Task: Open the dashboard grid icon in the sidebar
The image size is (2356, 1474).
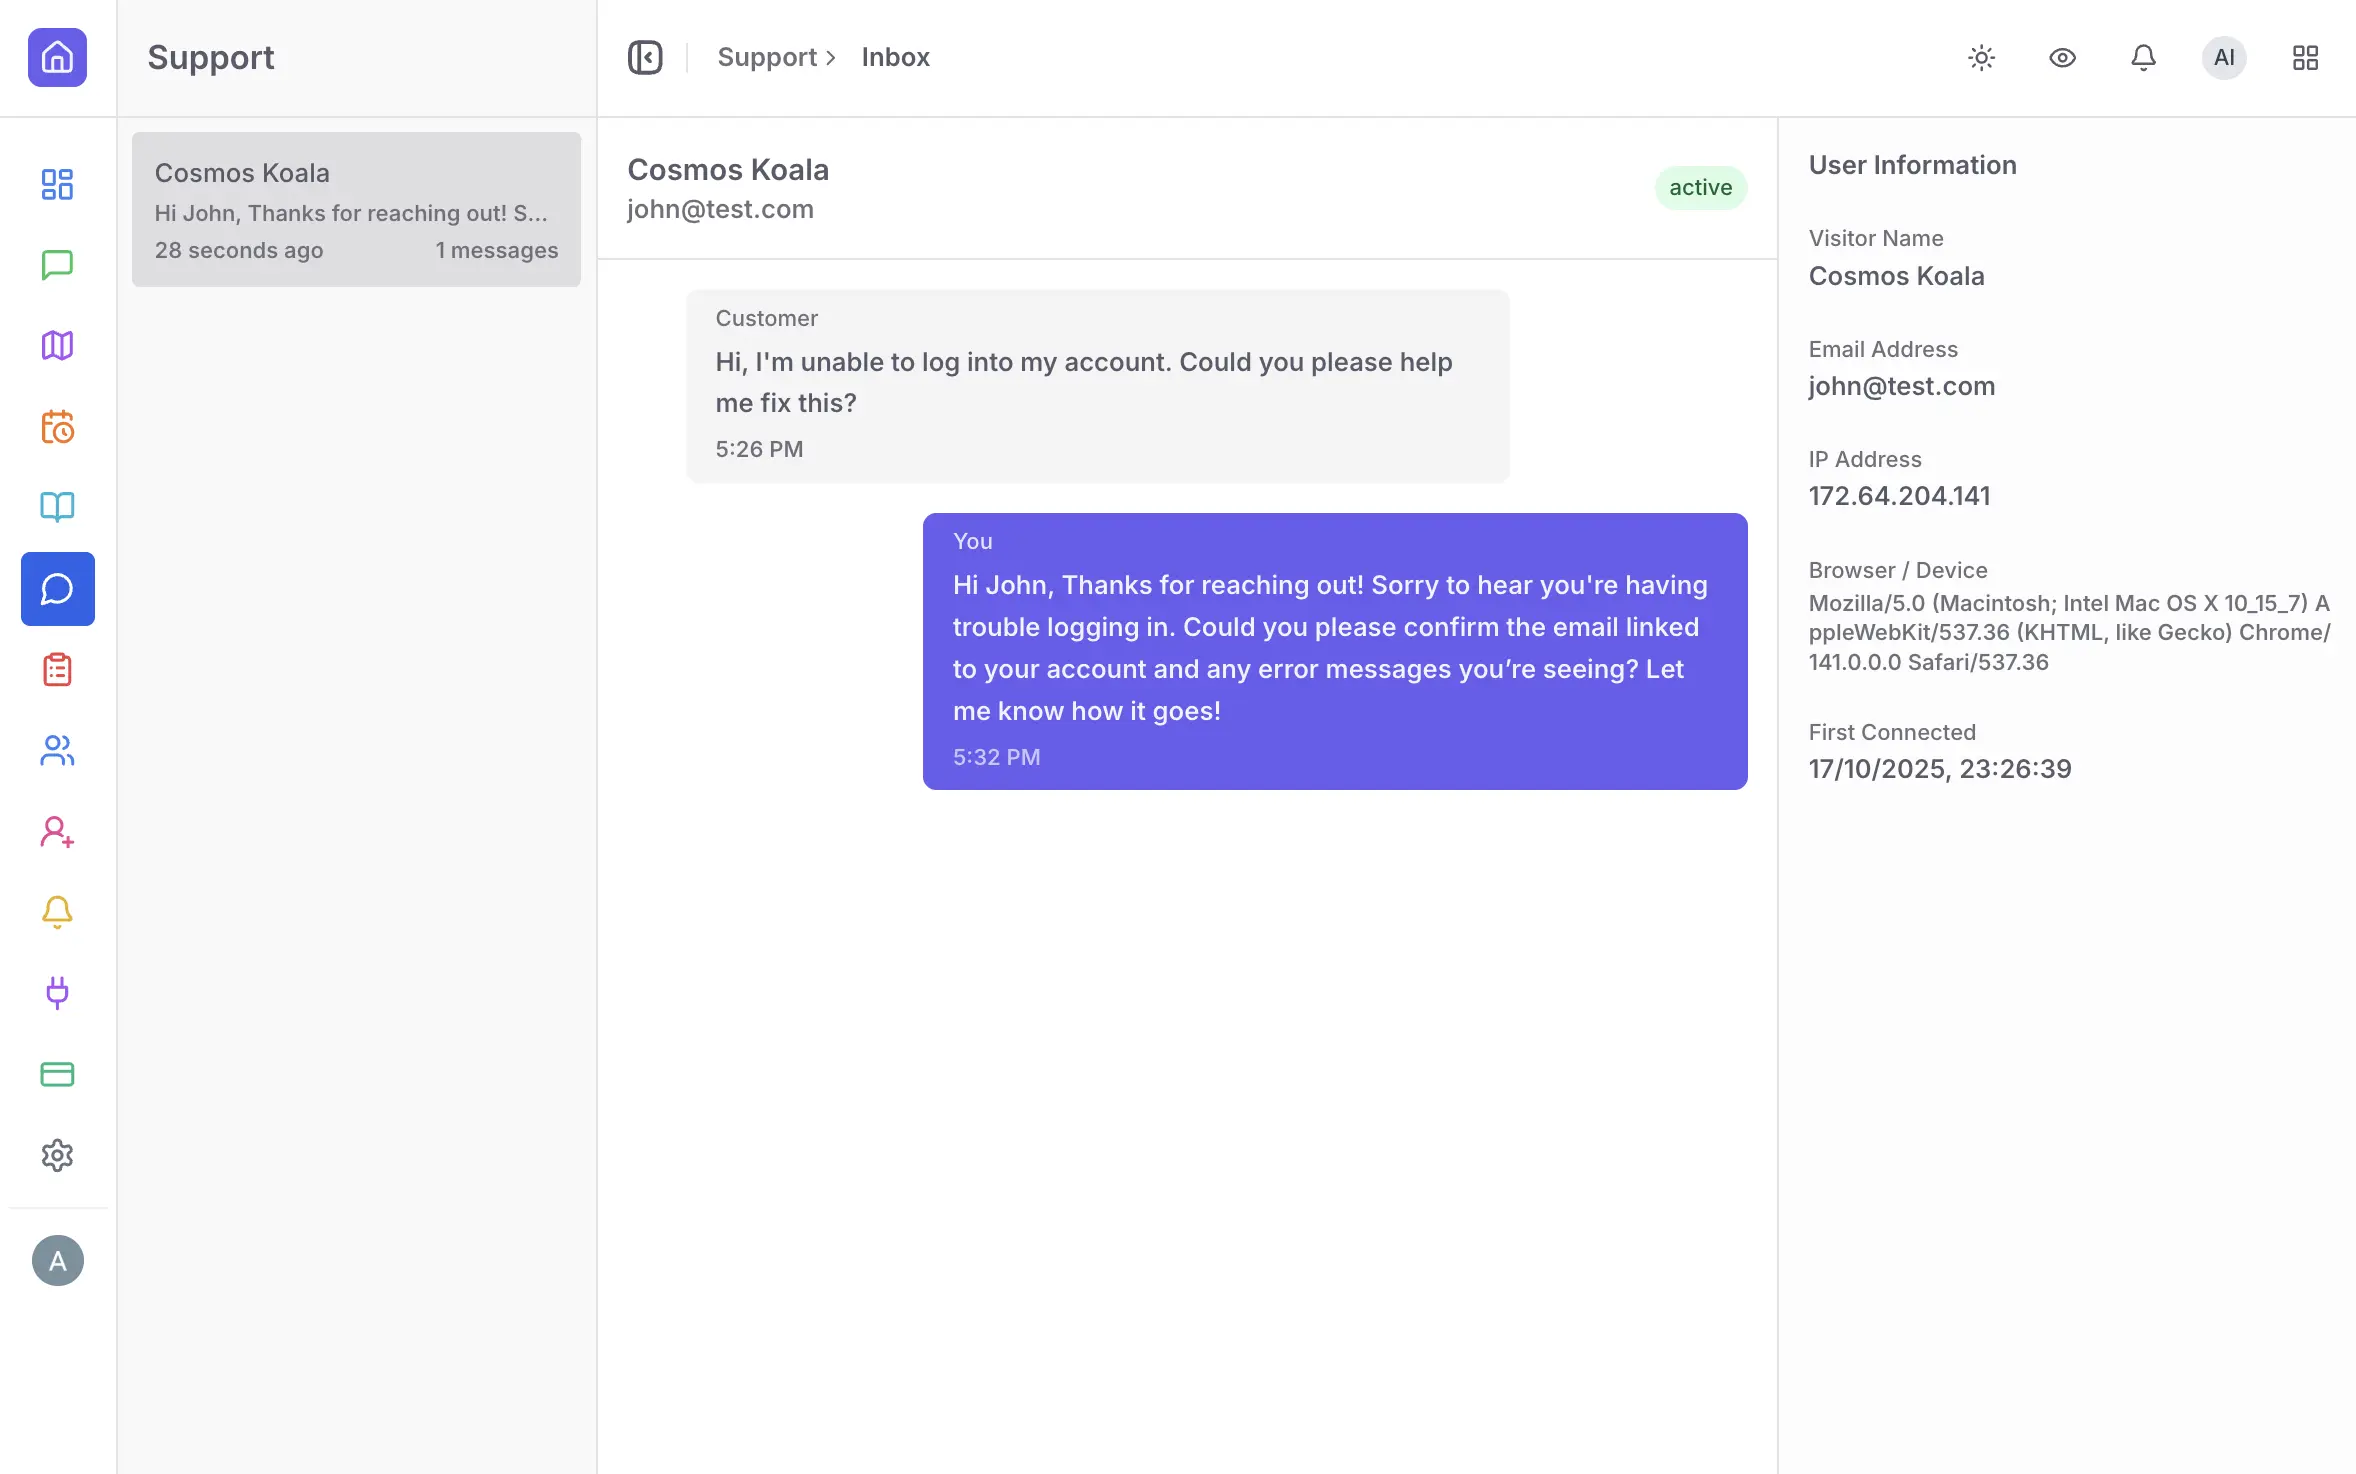Action: coord(57,185)
